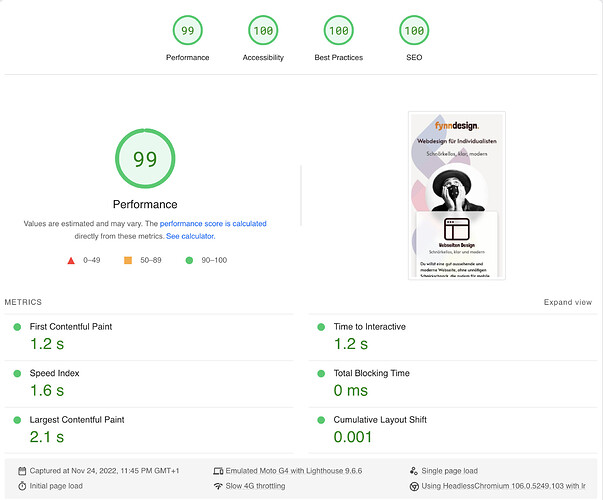603x500 pixels.
Task: Click the Slow 4G throttling wifi icon
Action: tap(218, 486)
